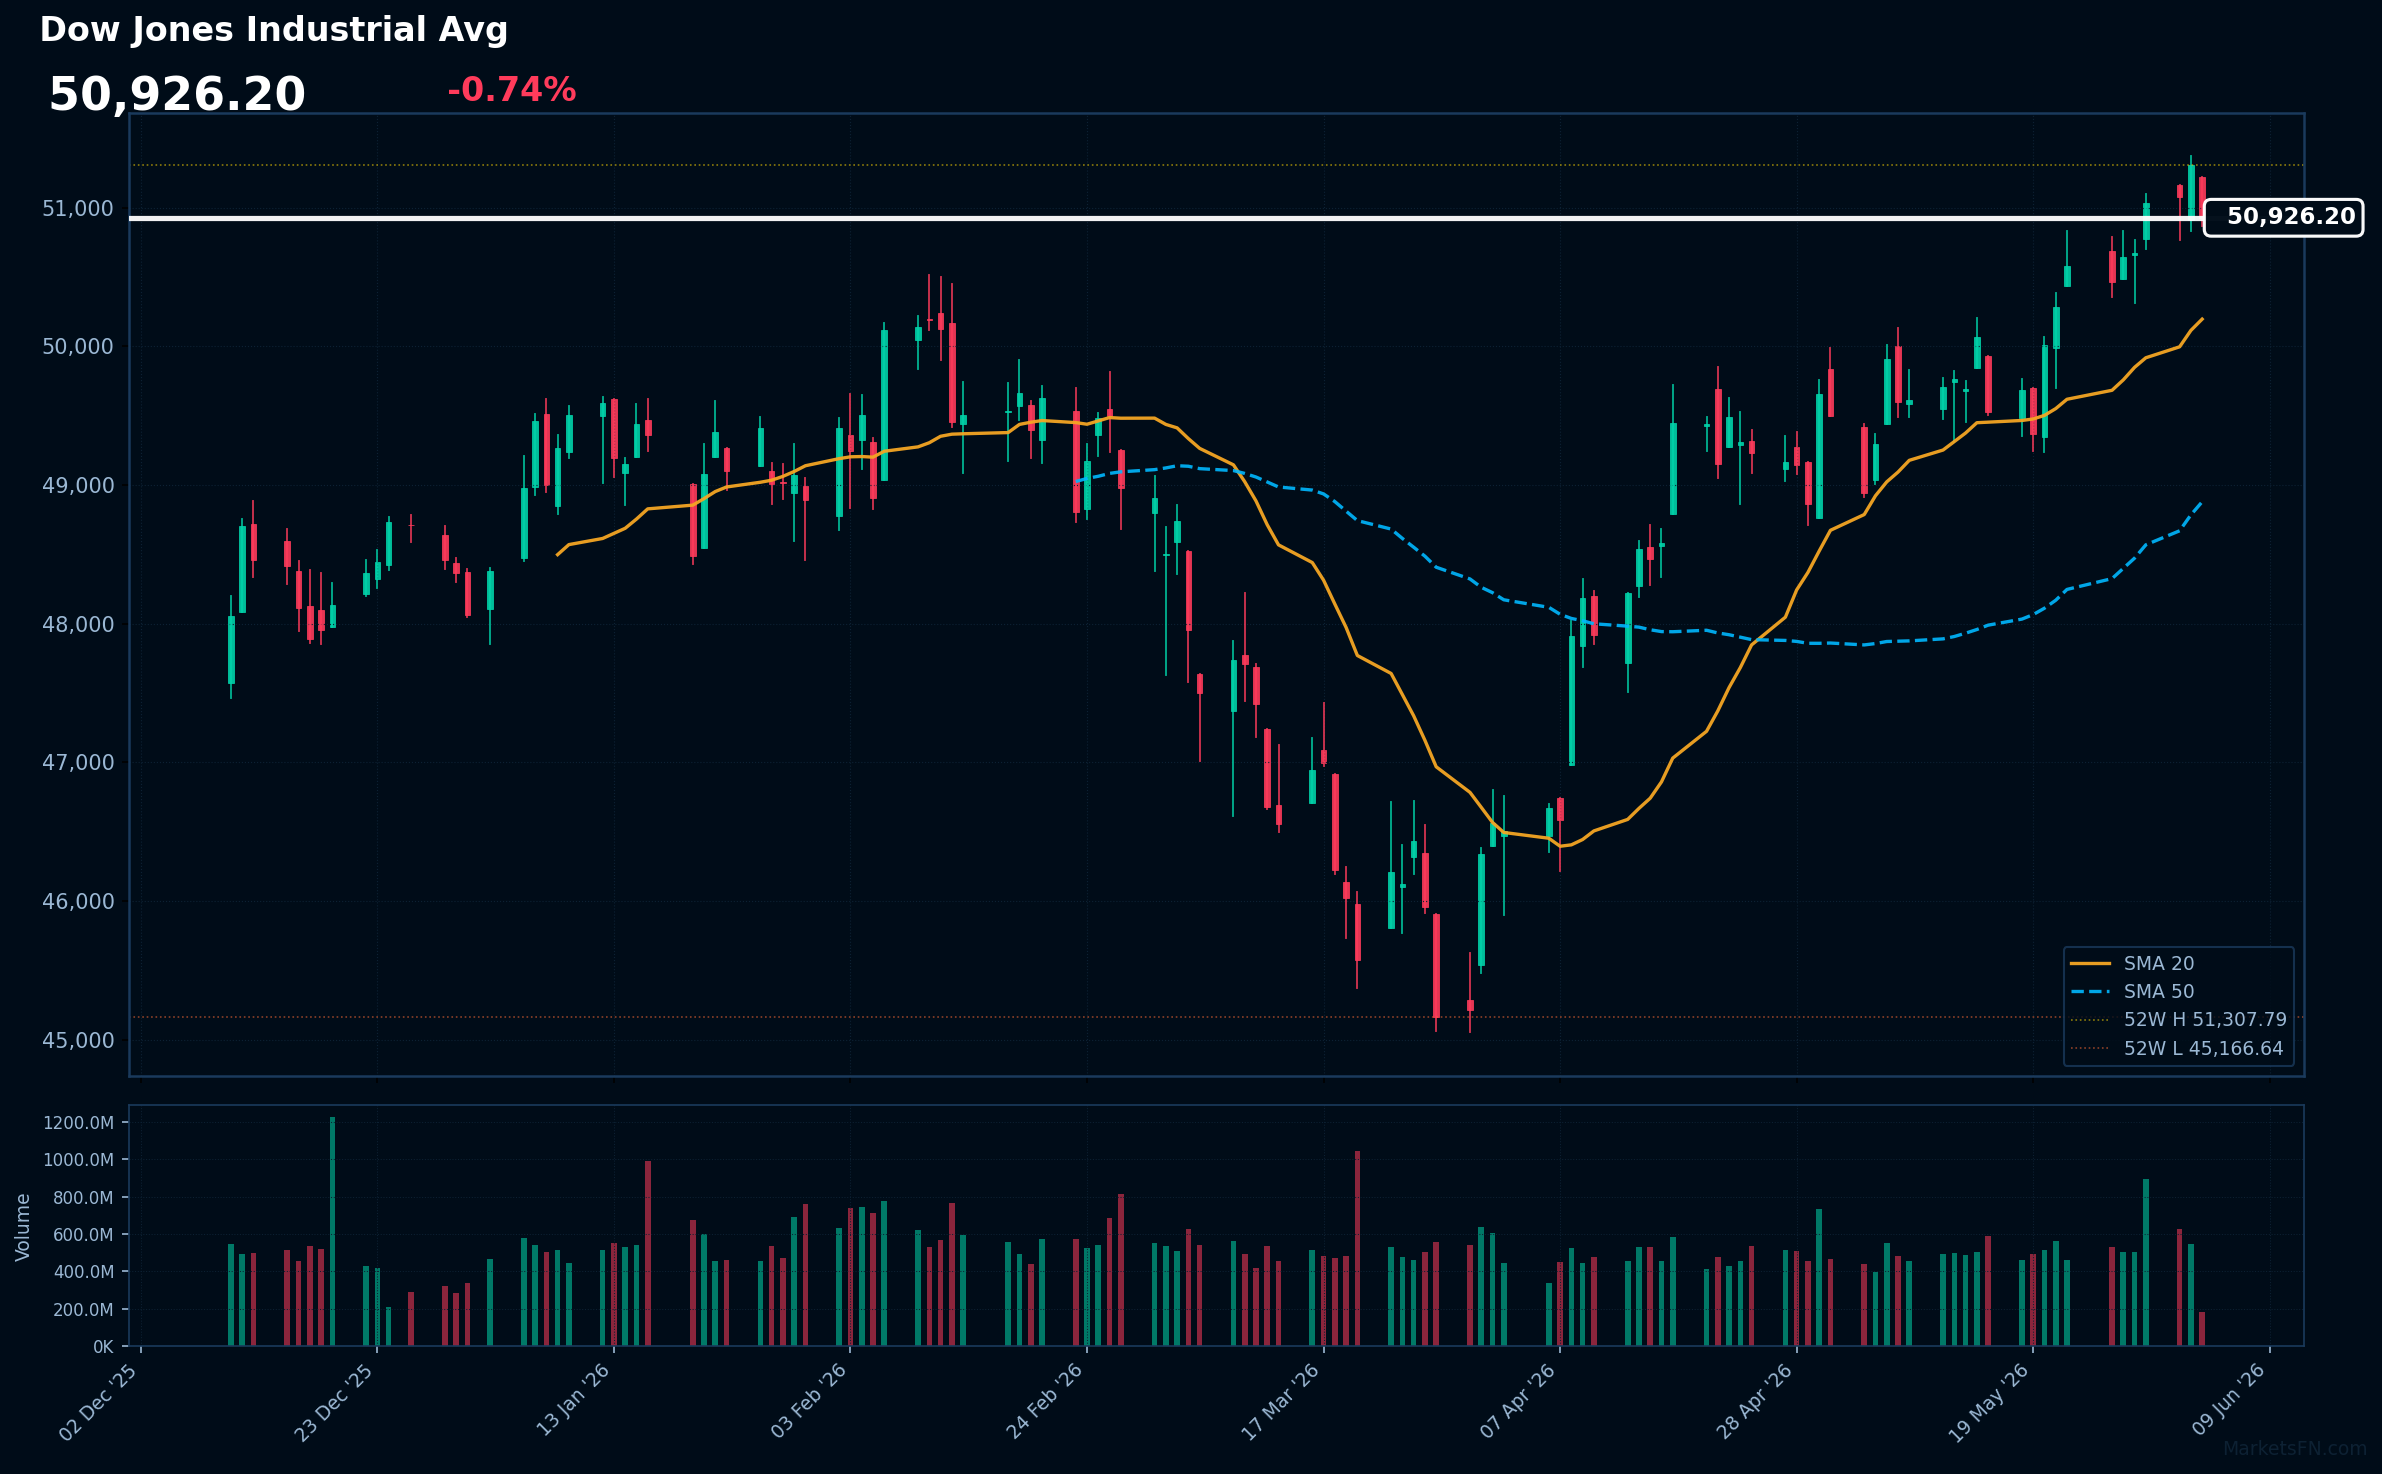Click the 800.0M volume axis label
2382x1474 pixels.
pyautogui.click(x=82, y=1198)
